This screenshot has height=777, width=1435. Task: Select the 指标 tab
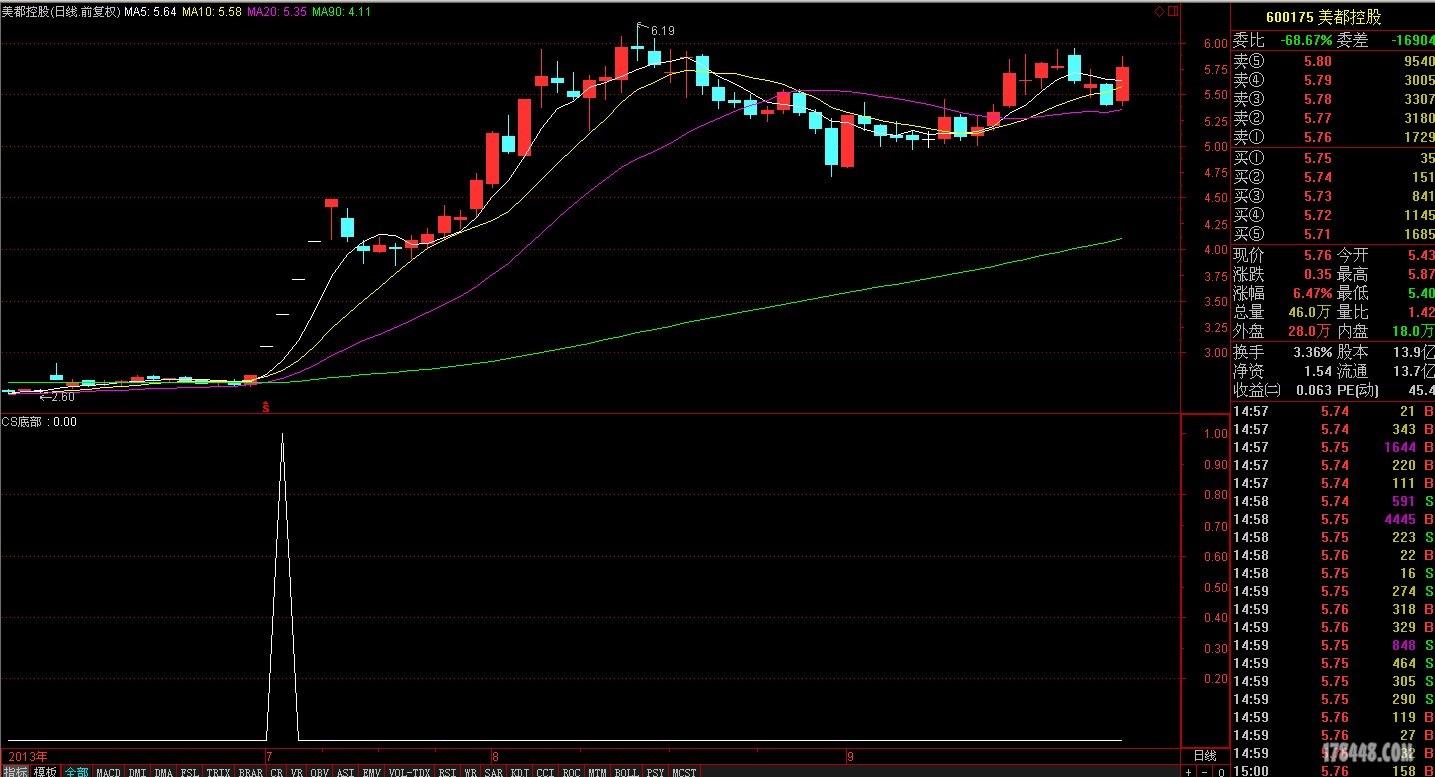point(15,772)
